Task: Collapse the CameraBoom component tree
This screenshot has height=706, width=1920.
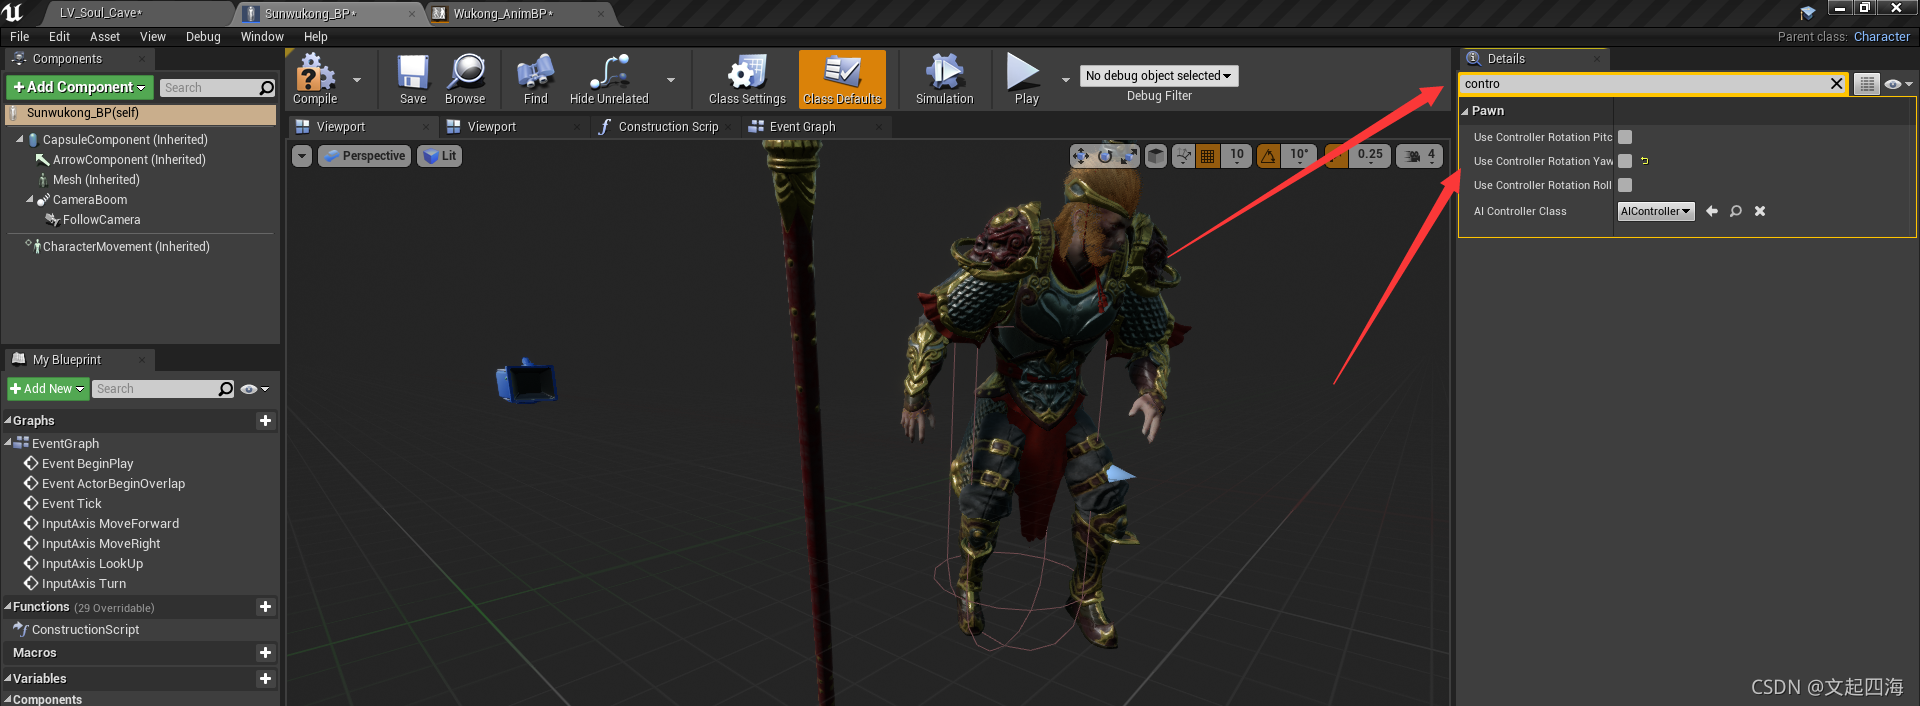Action: tap(29, 200)
